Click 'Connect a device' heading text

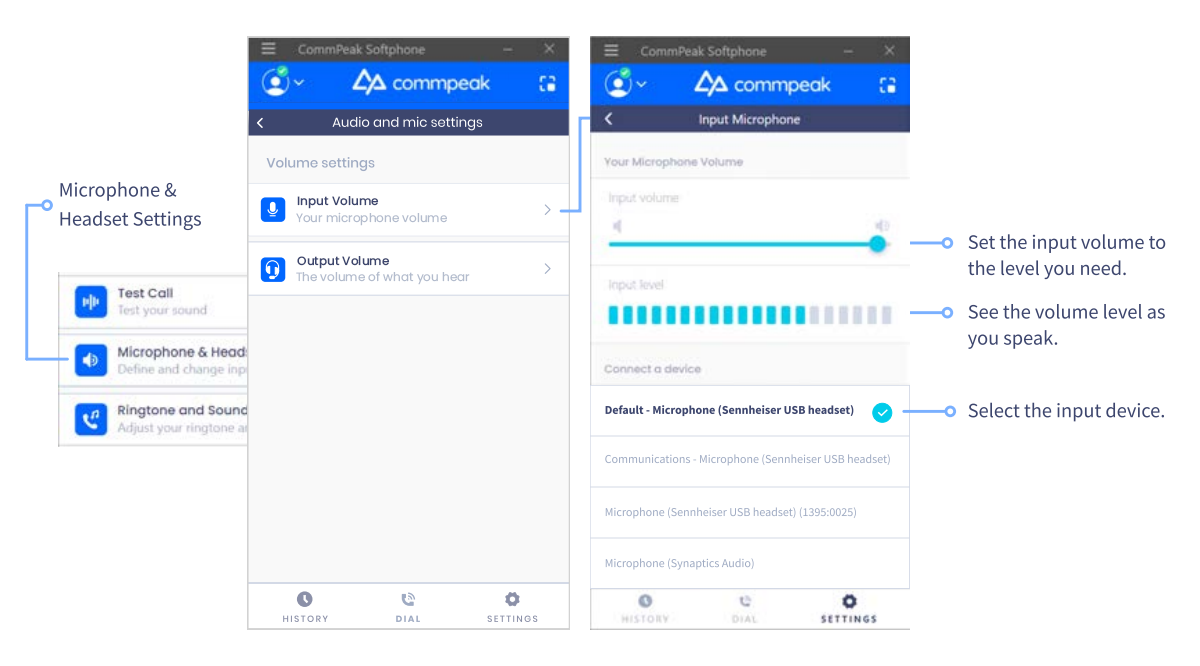pos(652,369)
